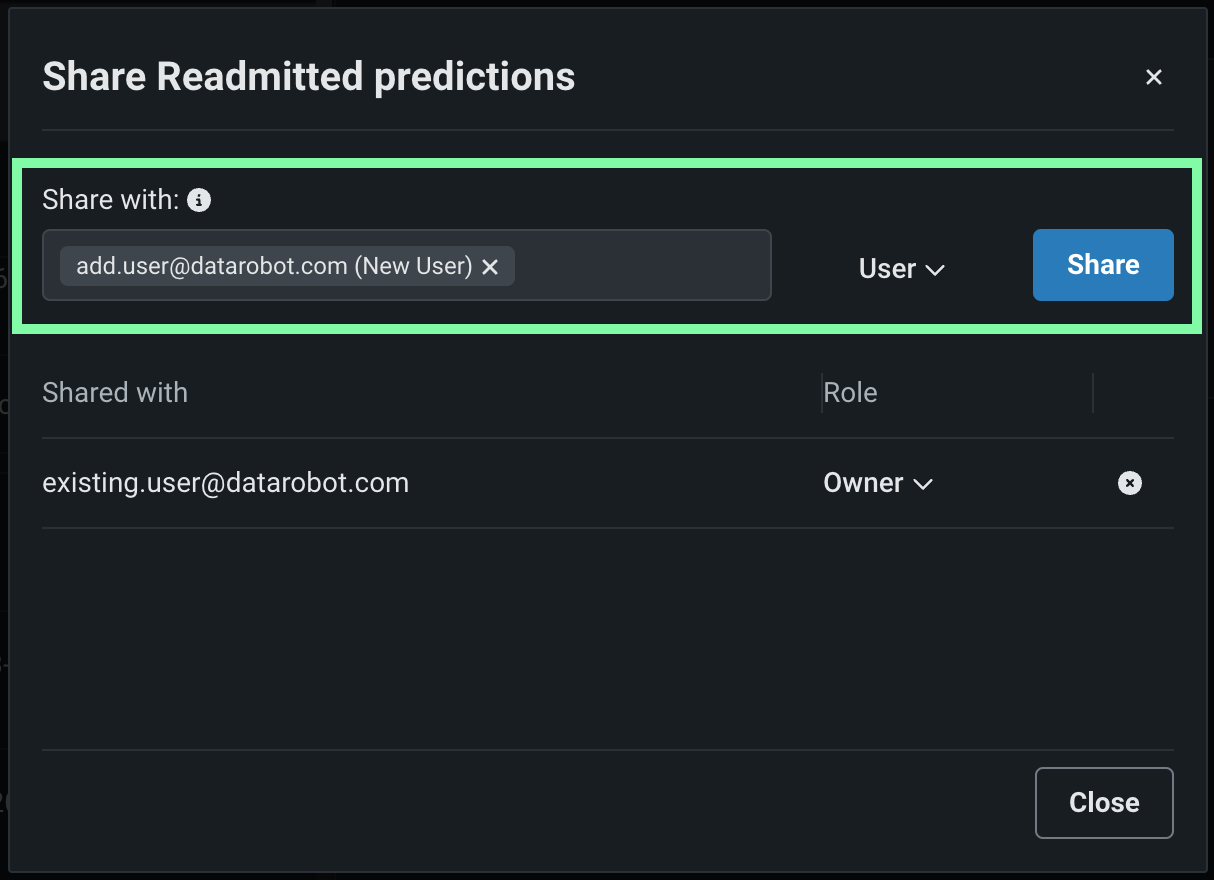Image resolution: width=1214 pixels, height=880 pixels.
Task: Expand the User role chevron
Action: (x=935, y=269)
